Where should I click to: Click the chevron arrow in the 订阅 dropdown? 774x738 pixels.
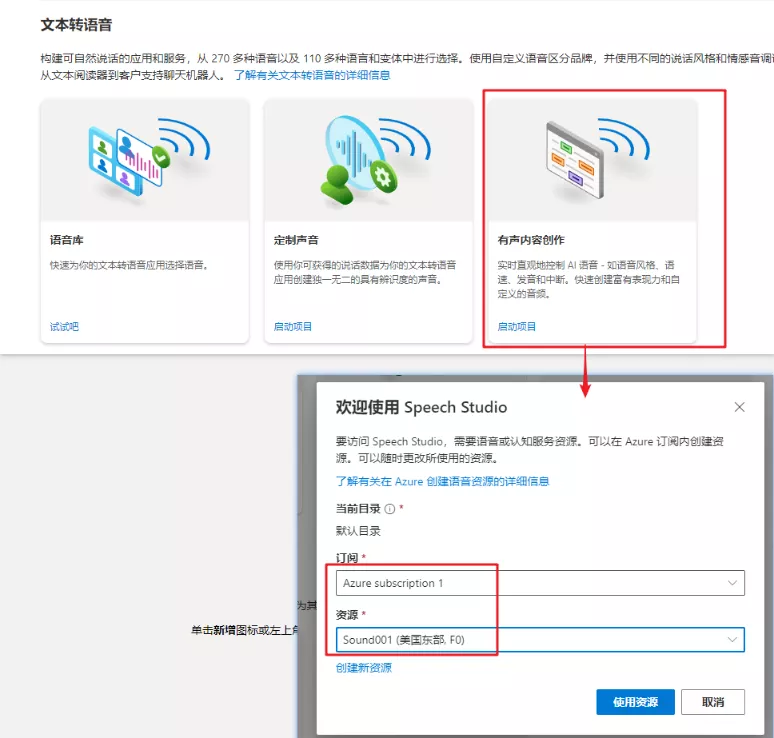pos(732,583)
